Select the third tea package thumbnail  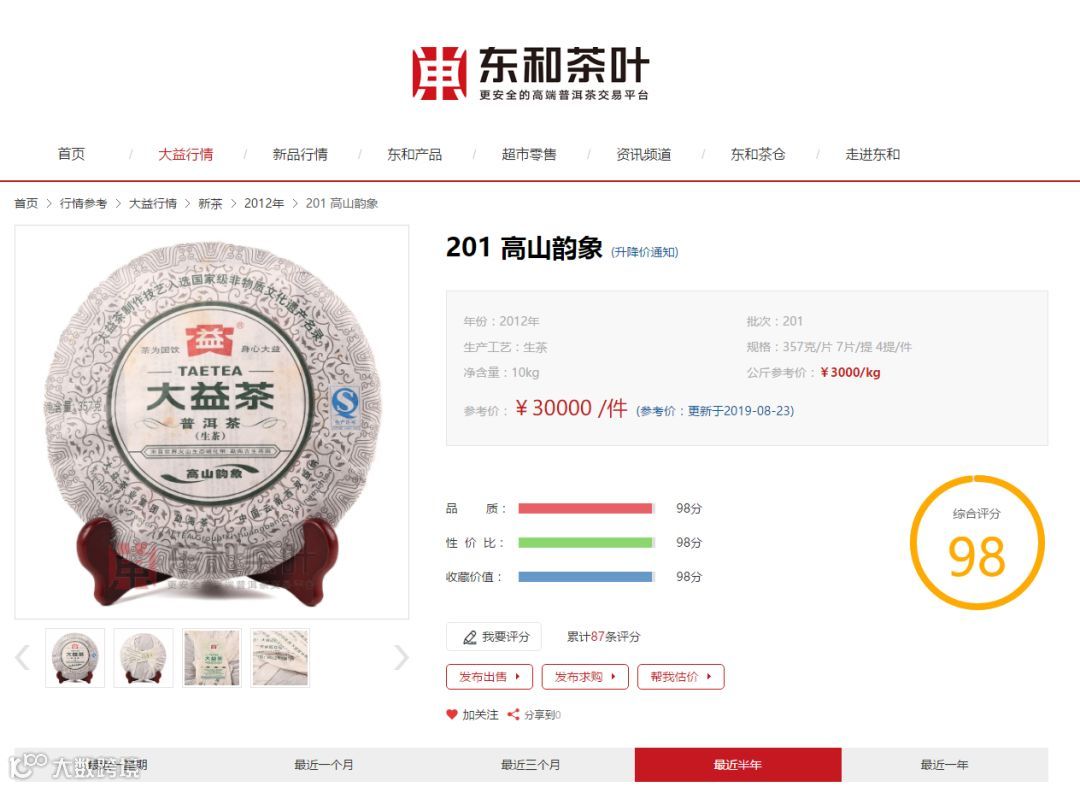coord(211,658)
